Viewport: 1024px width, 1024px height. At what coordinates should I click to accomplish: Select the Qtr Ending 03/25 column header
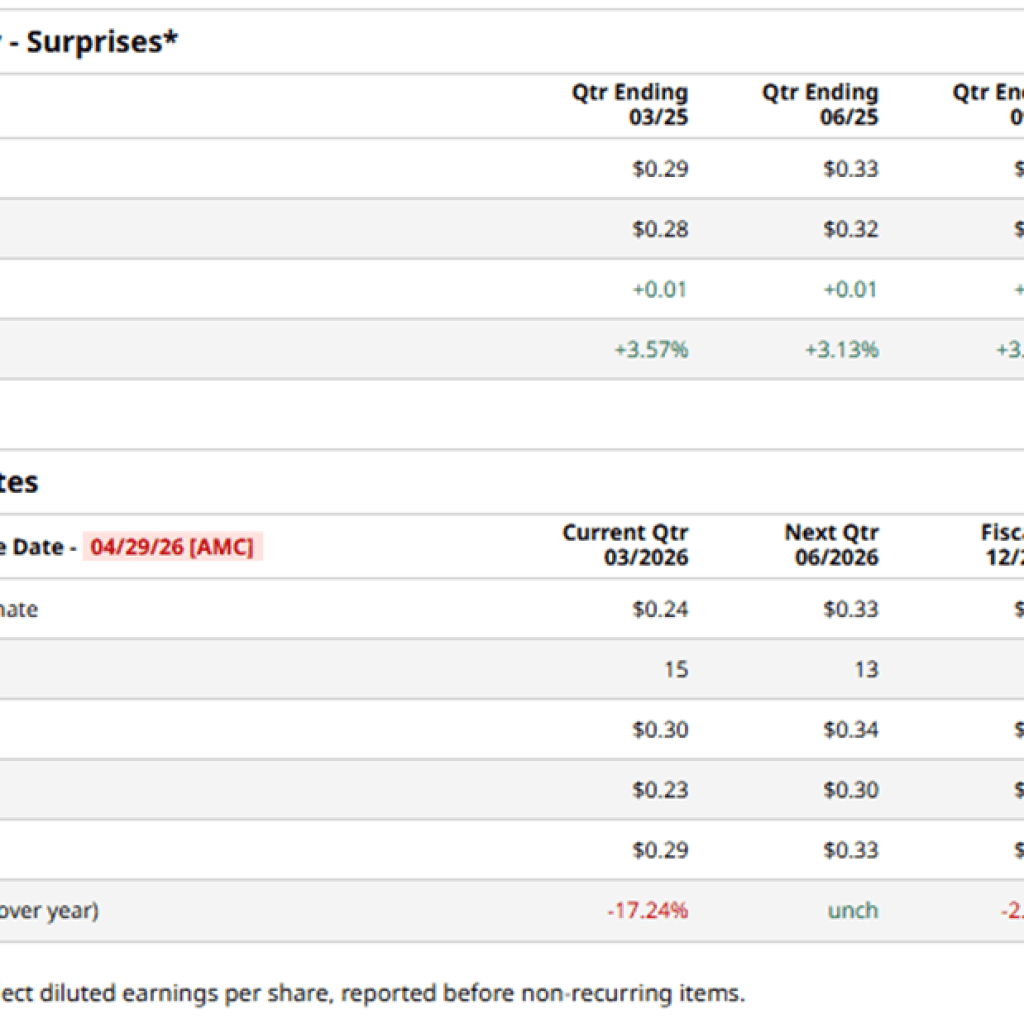(x=630, y=105)
